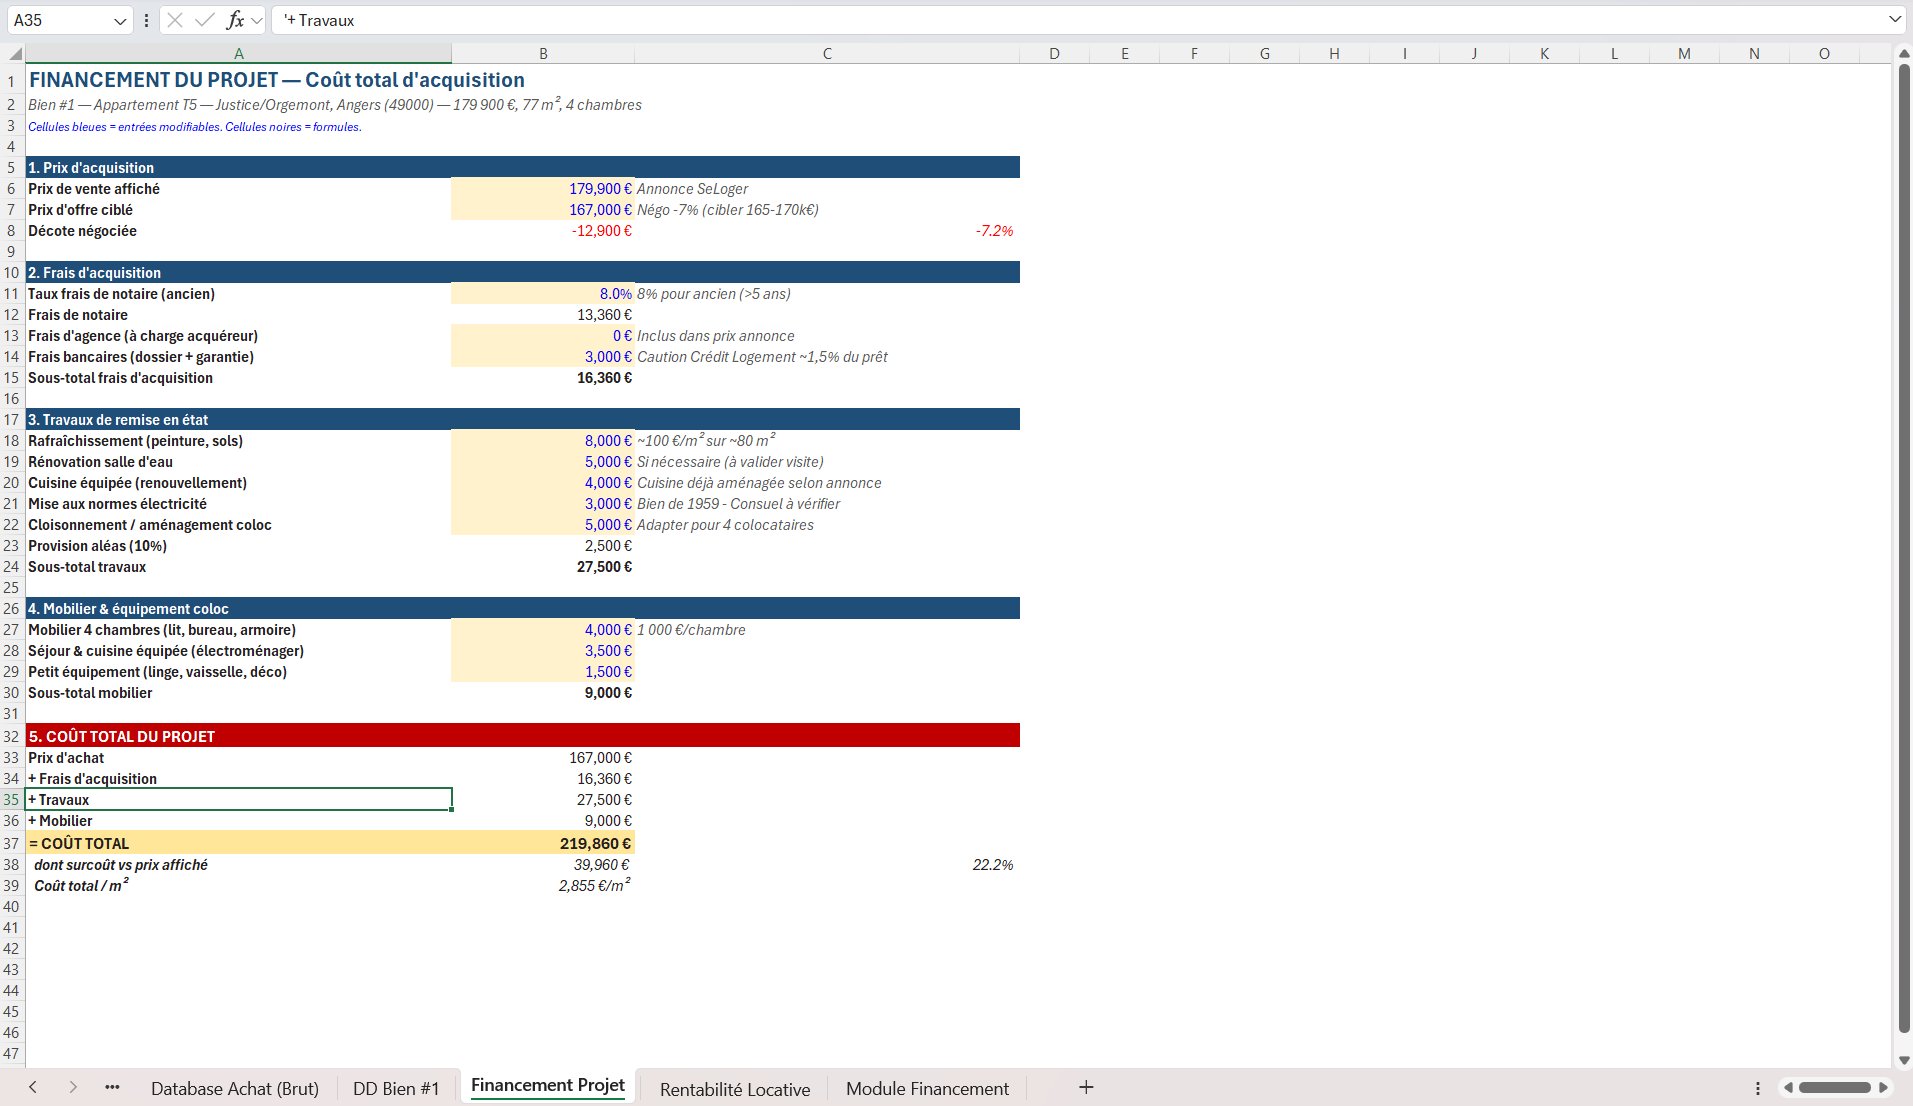Image resolution: width=1913 pixels, height=1106 pixels.
Task: Select '+ Mobilier' label cell
Action: [238, 821]
